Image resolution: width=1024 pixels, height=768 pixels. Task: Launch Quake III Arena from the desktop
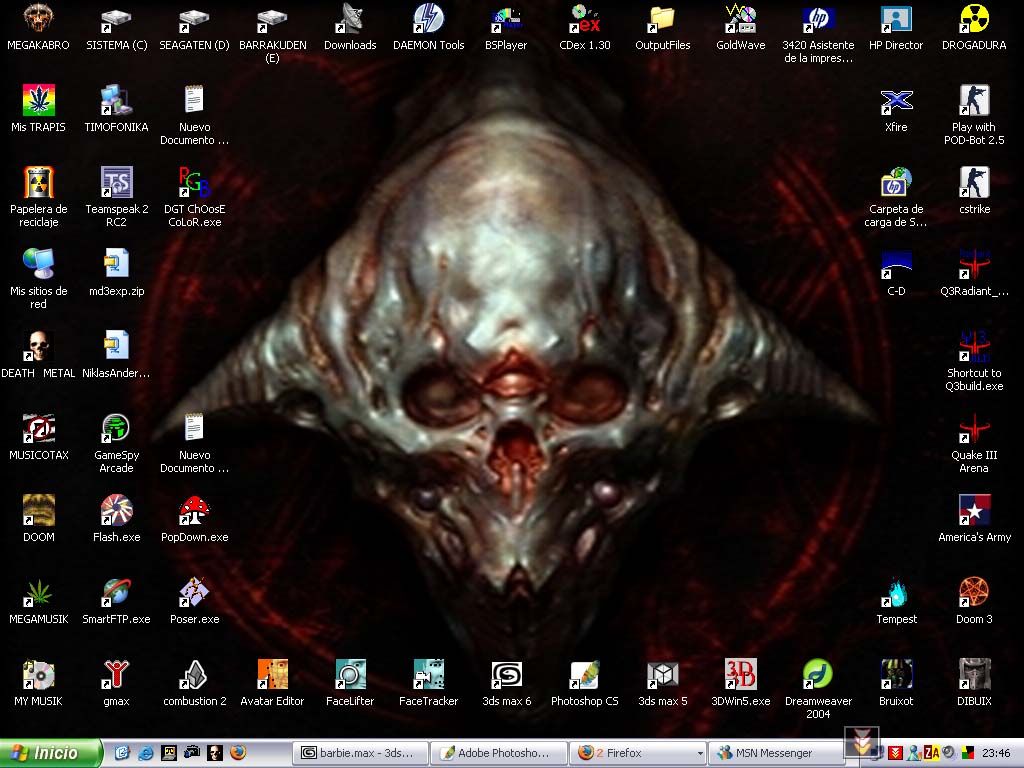coord(974,428)
